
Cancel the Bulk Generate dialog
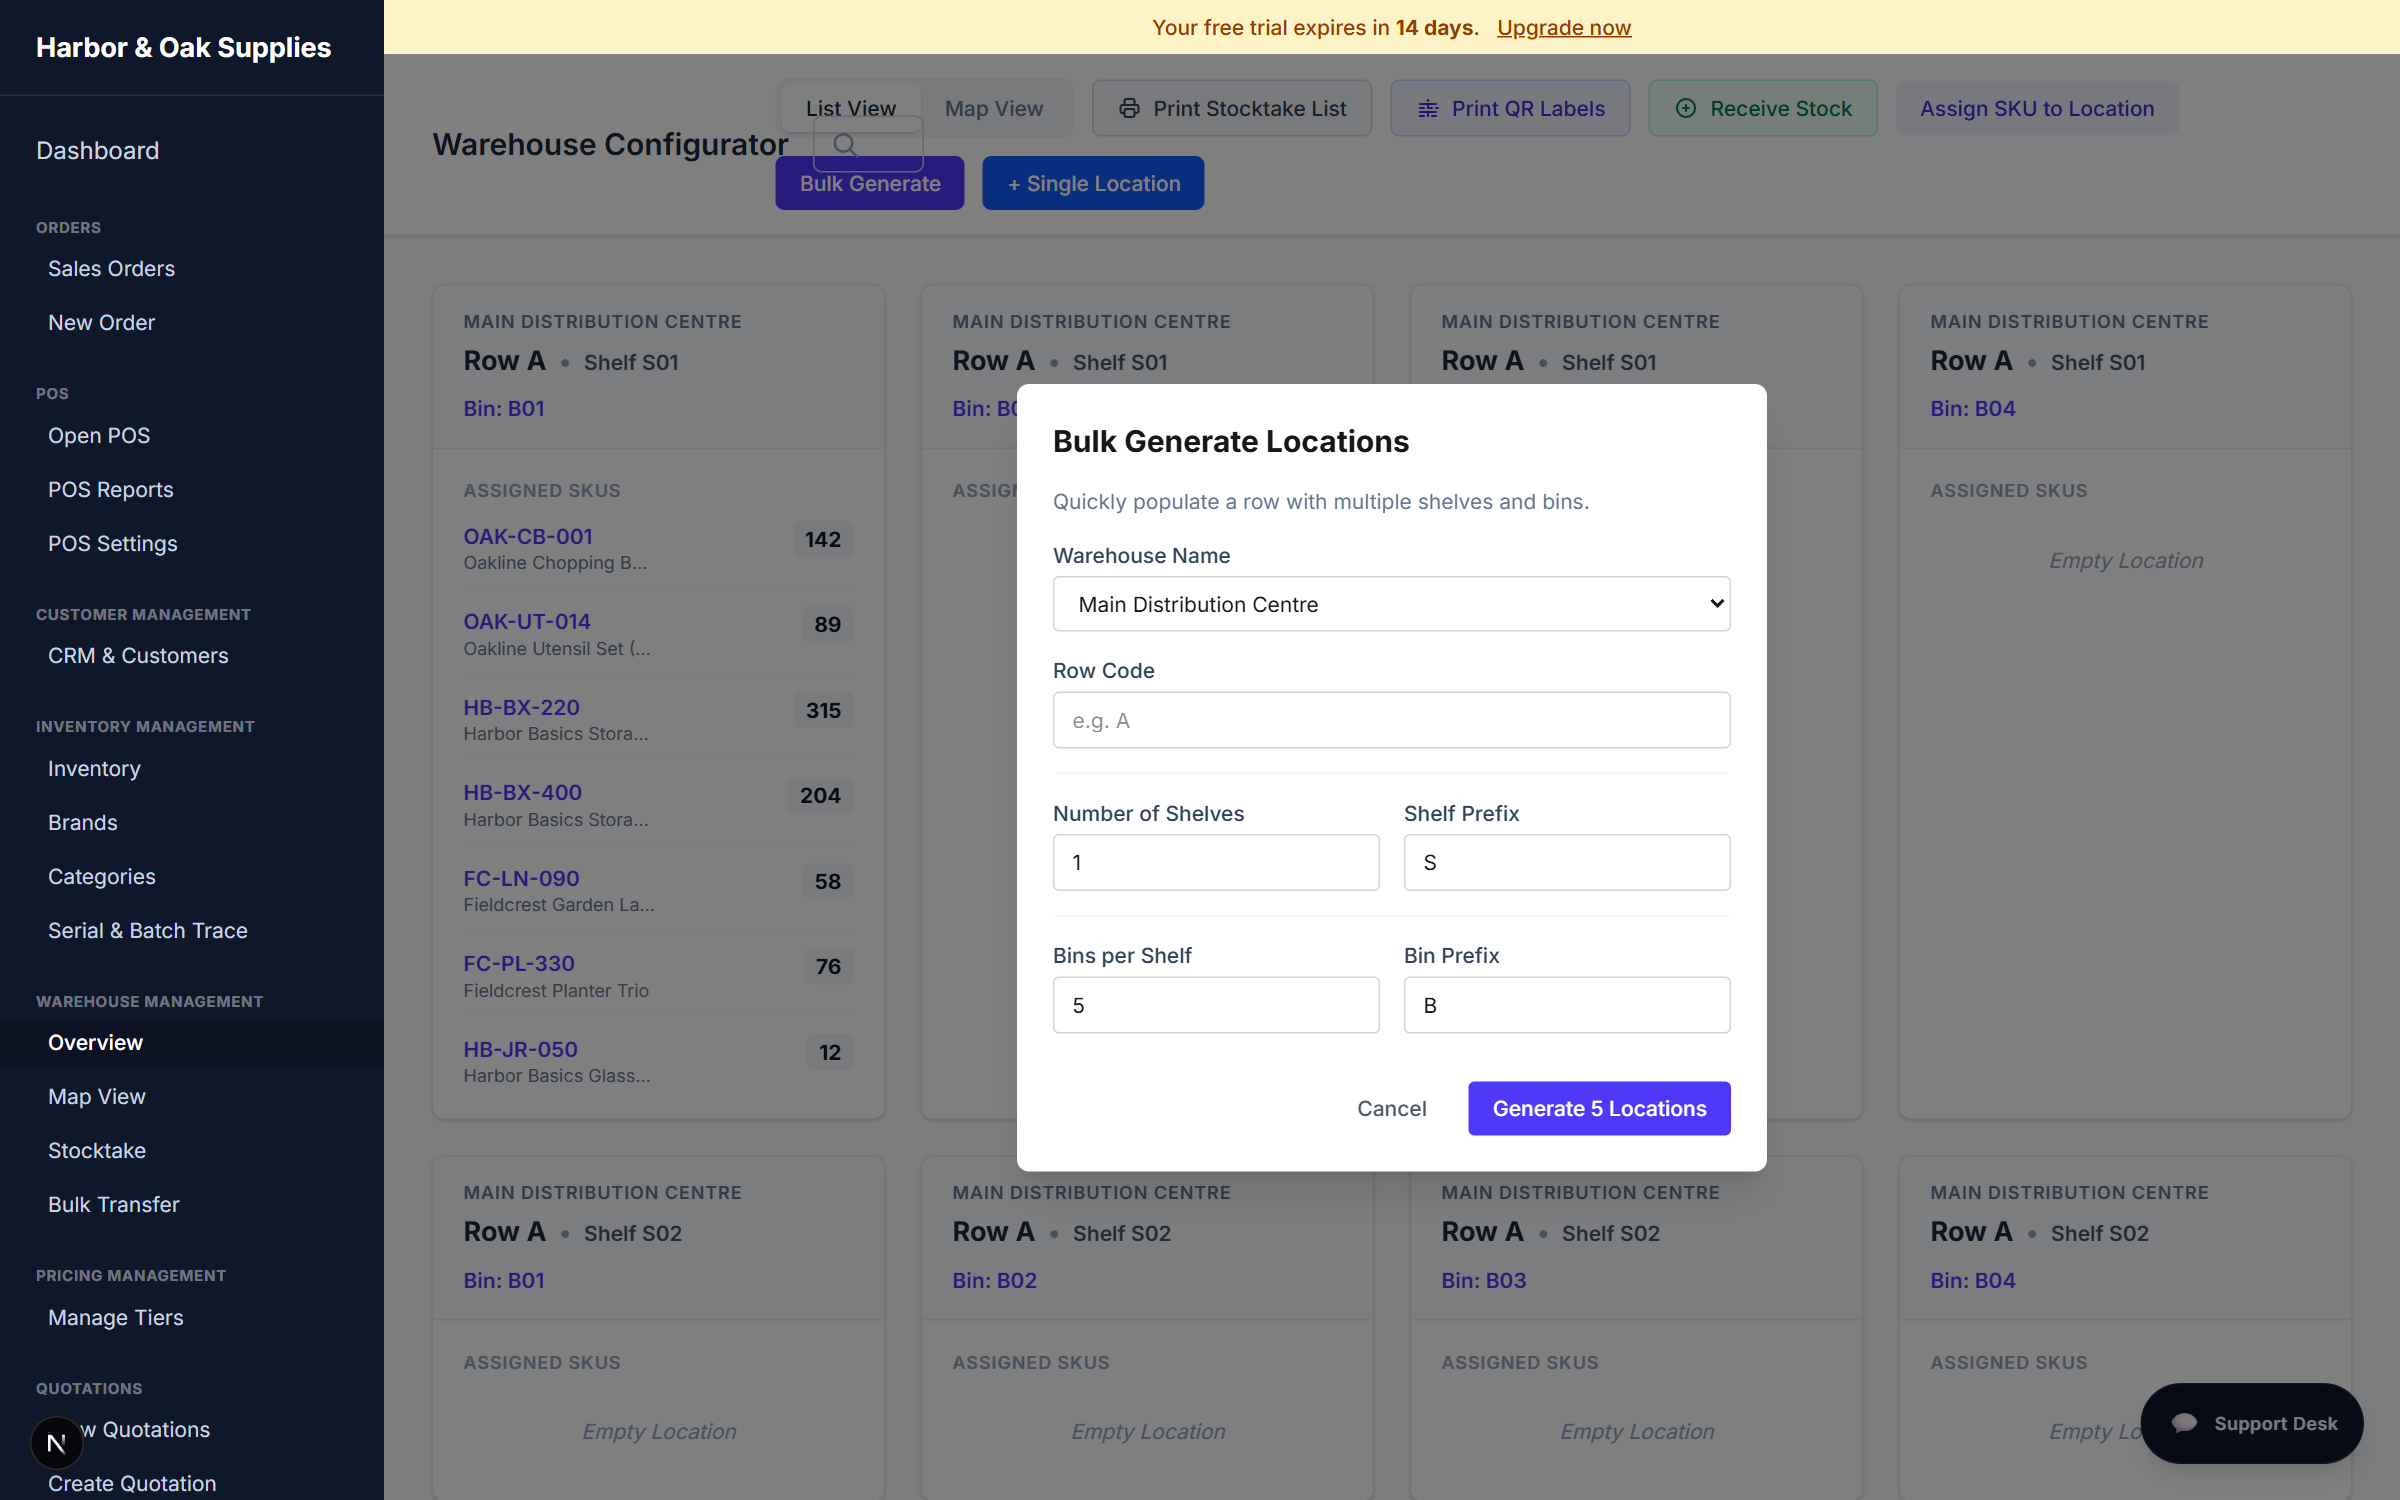pos(1391,1108)
